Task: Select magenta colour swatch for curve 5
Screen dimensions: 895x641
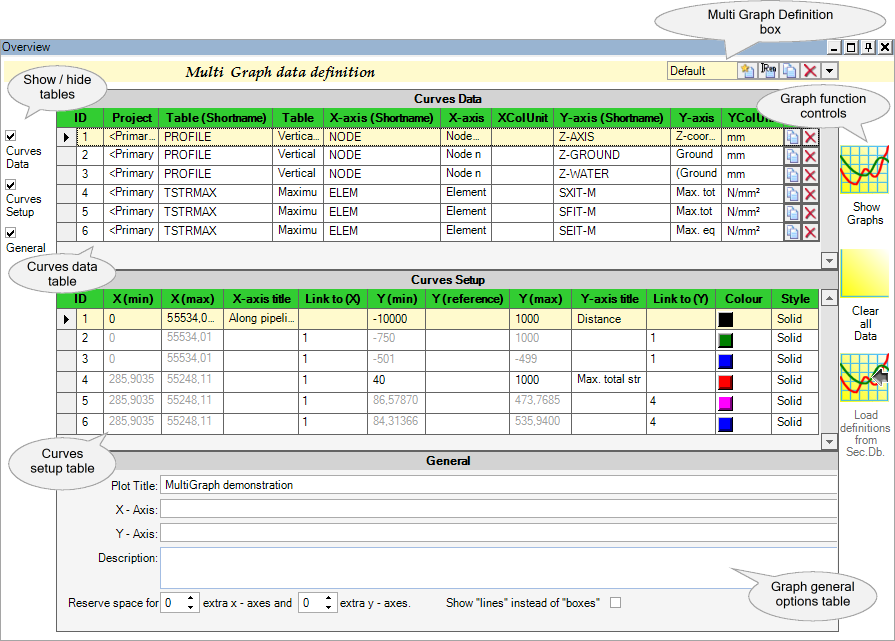Action: pos(725,403)
